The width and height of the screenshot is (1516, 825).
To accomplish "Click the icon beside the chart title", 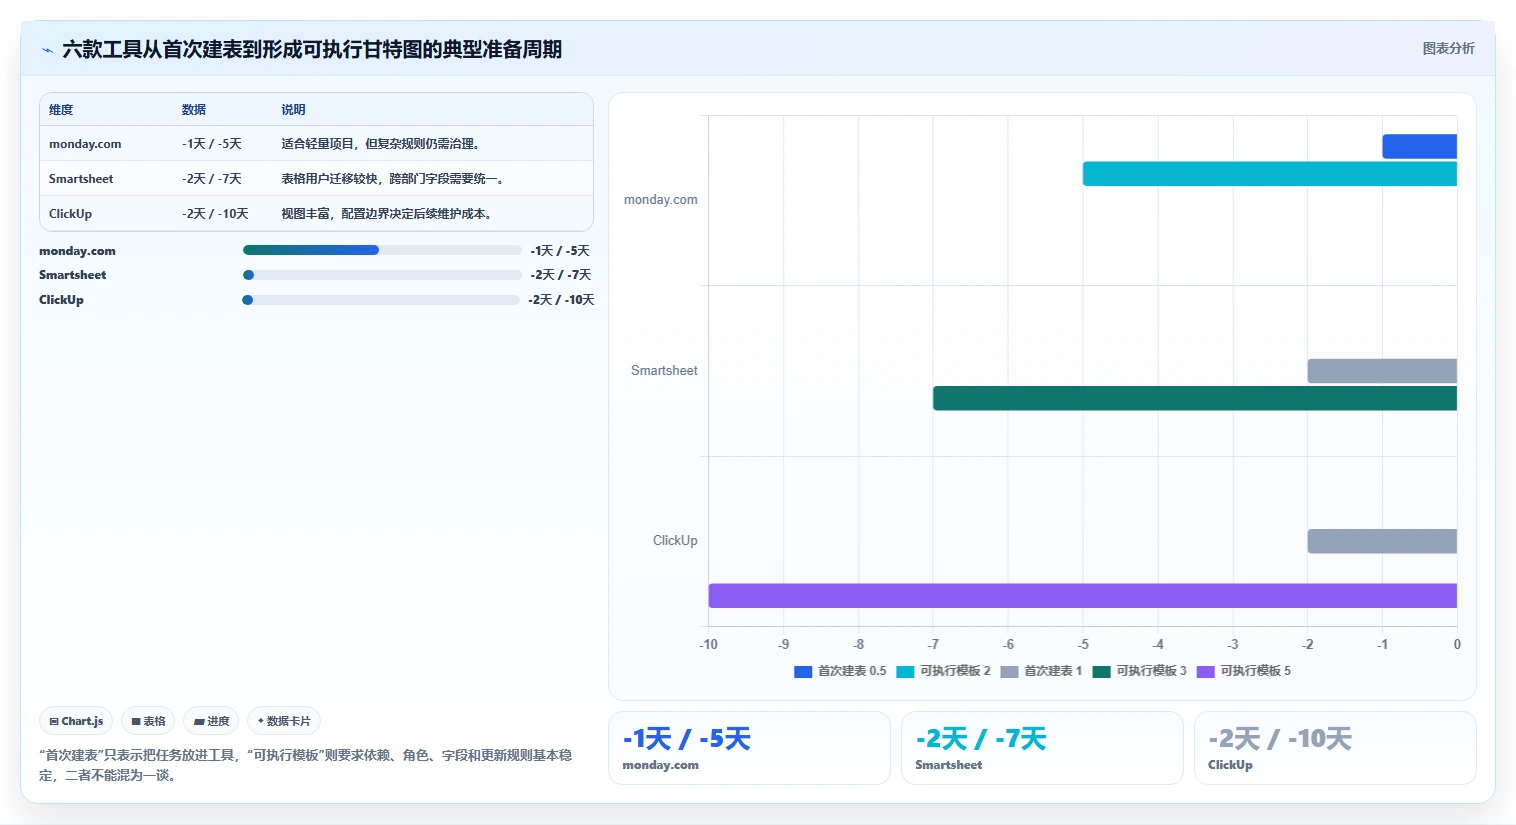I will (x=47, y=50).
